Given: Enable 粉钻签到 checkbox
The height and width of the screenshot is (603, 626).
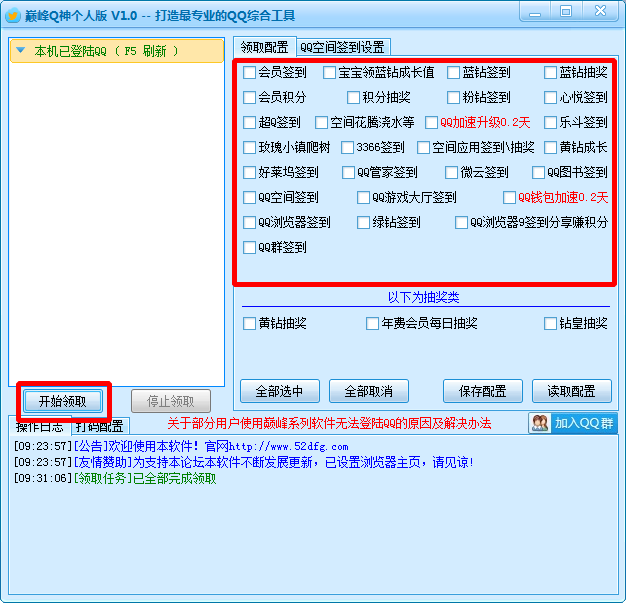Looking at the screenshot, I should point(454,97).
